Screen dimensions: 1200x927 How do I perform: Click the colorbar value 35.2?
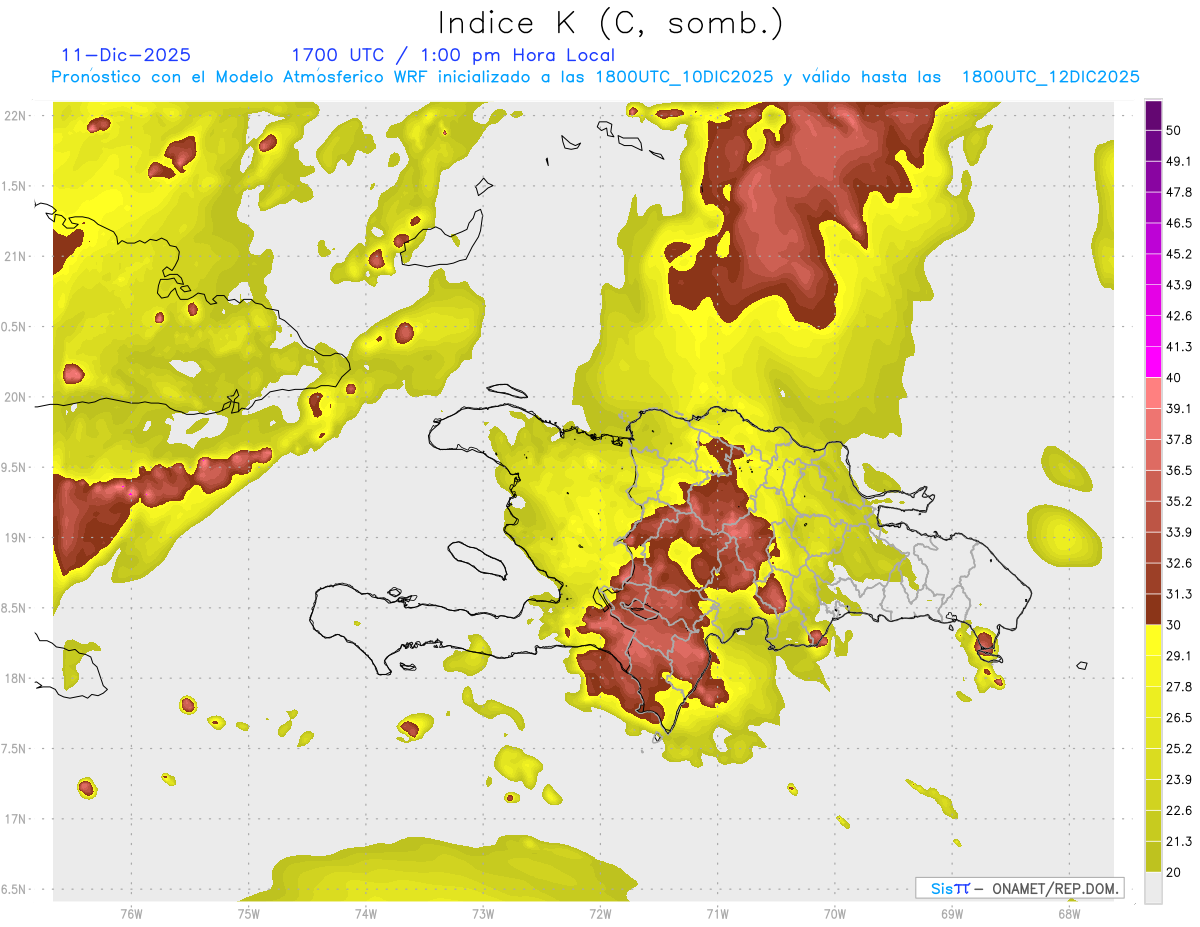click(x=1179, y=501)
